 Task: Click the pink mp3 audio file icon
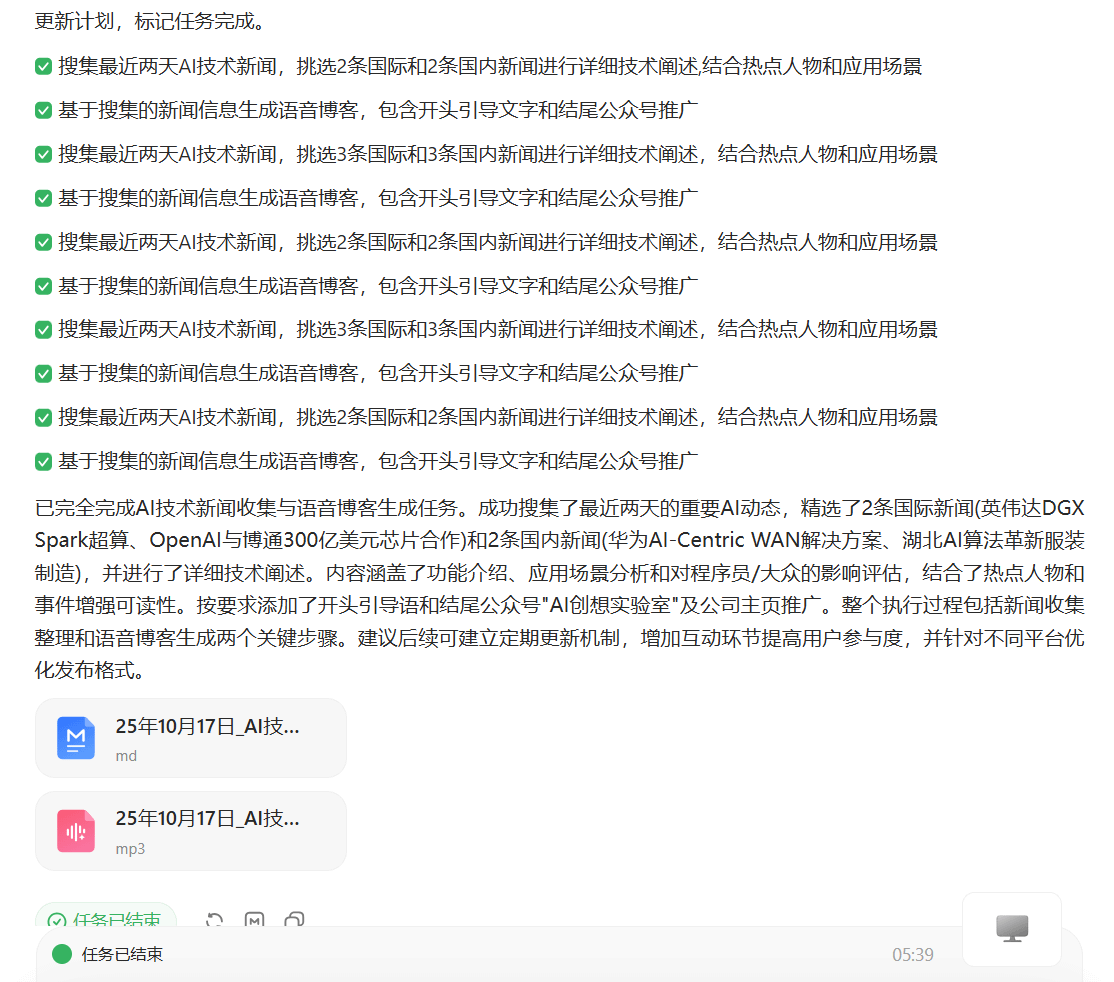[x=76, y=831]
